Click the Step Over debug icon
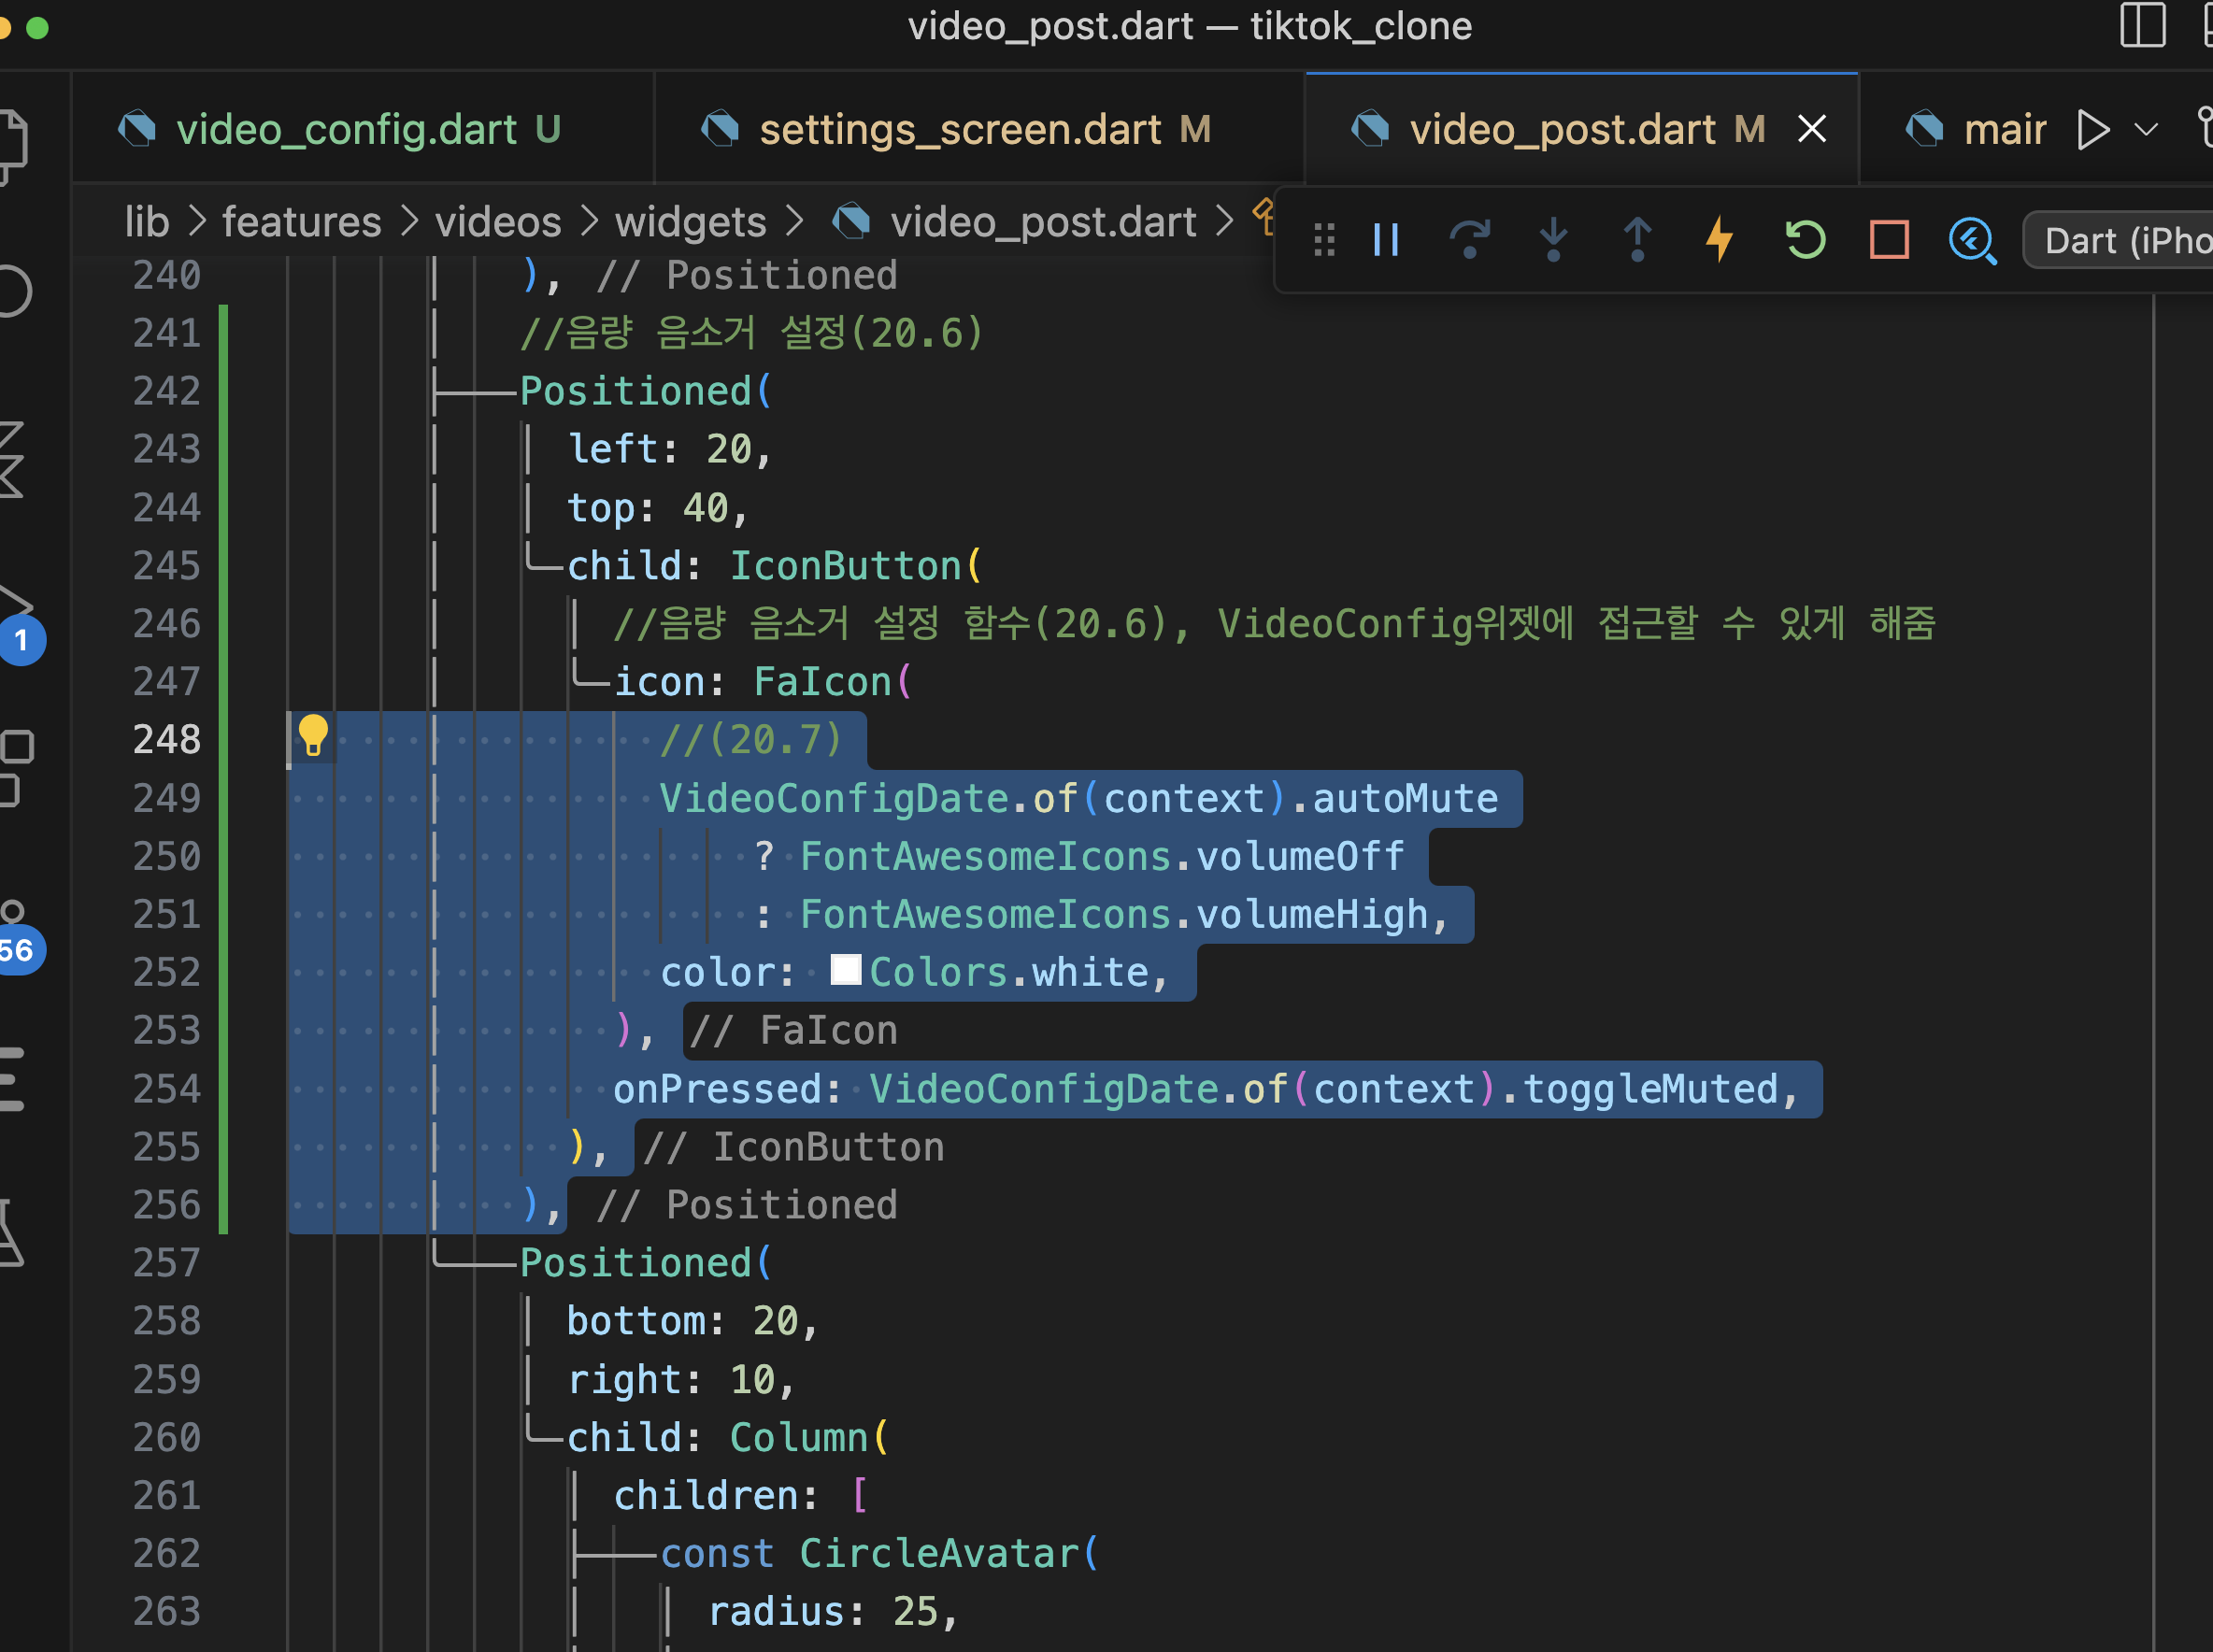This screenshot has height=1652, width=2213. tap(1469, 240)
